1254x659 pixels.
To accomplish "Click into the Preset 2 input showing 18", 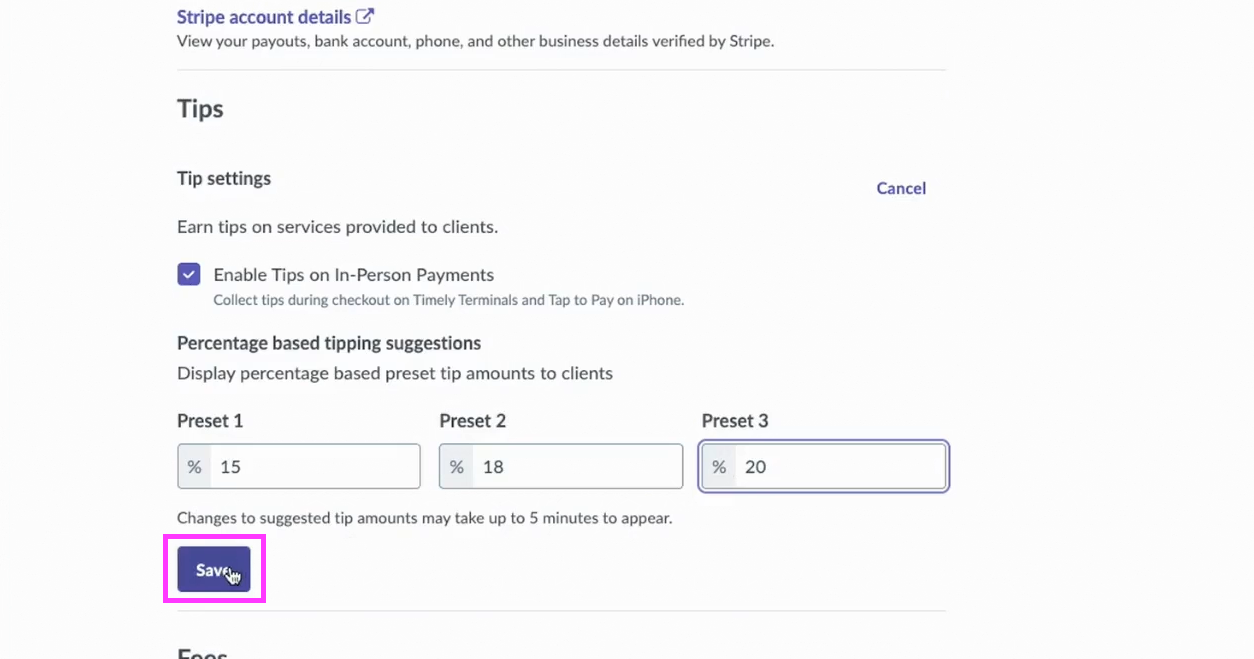I will [576, 467].
